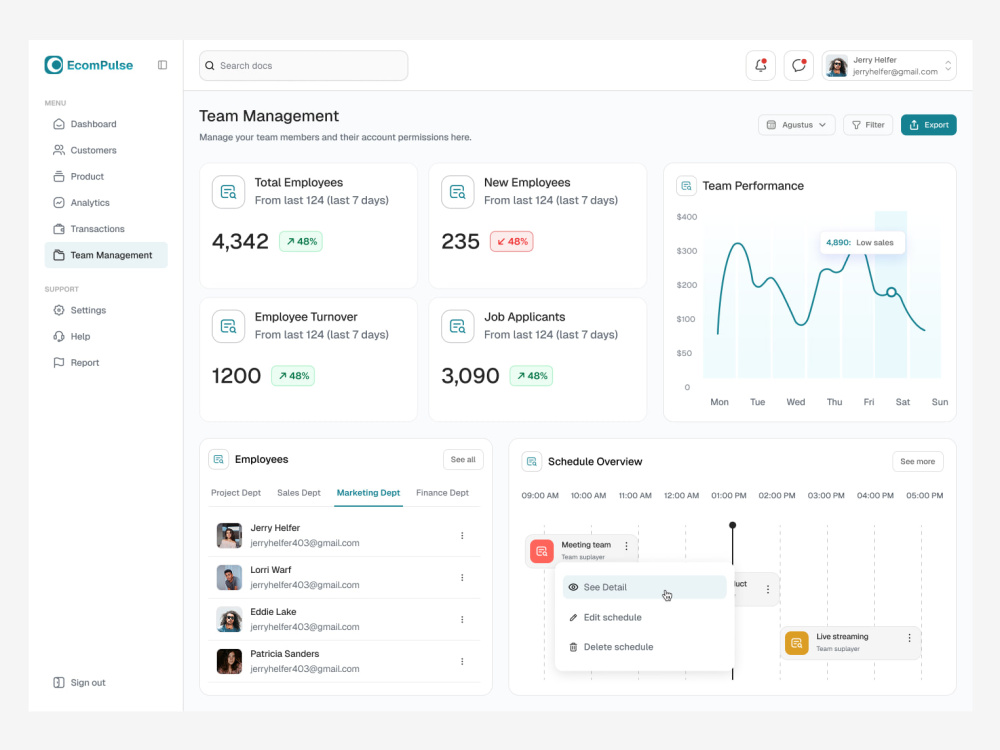Open Customers in sidebar menu
This screenshot has height=750, width=1000.
point(106,150)
